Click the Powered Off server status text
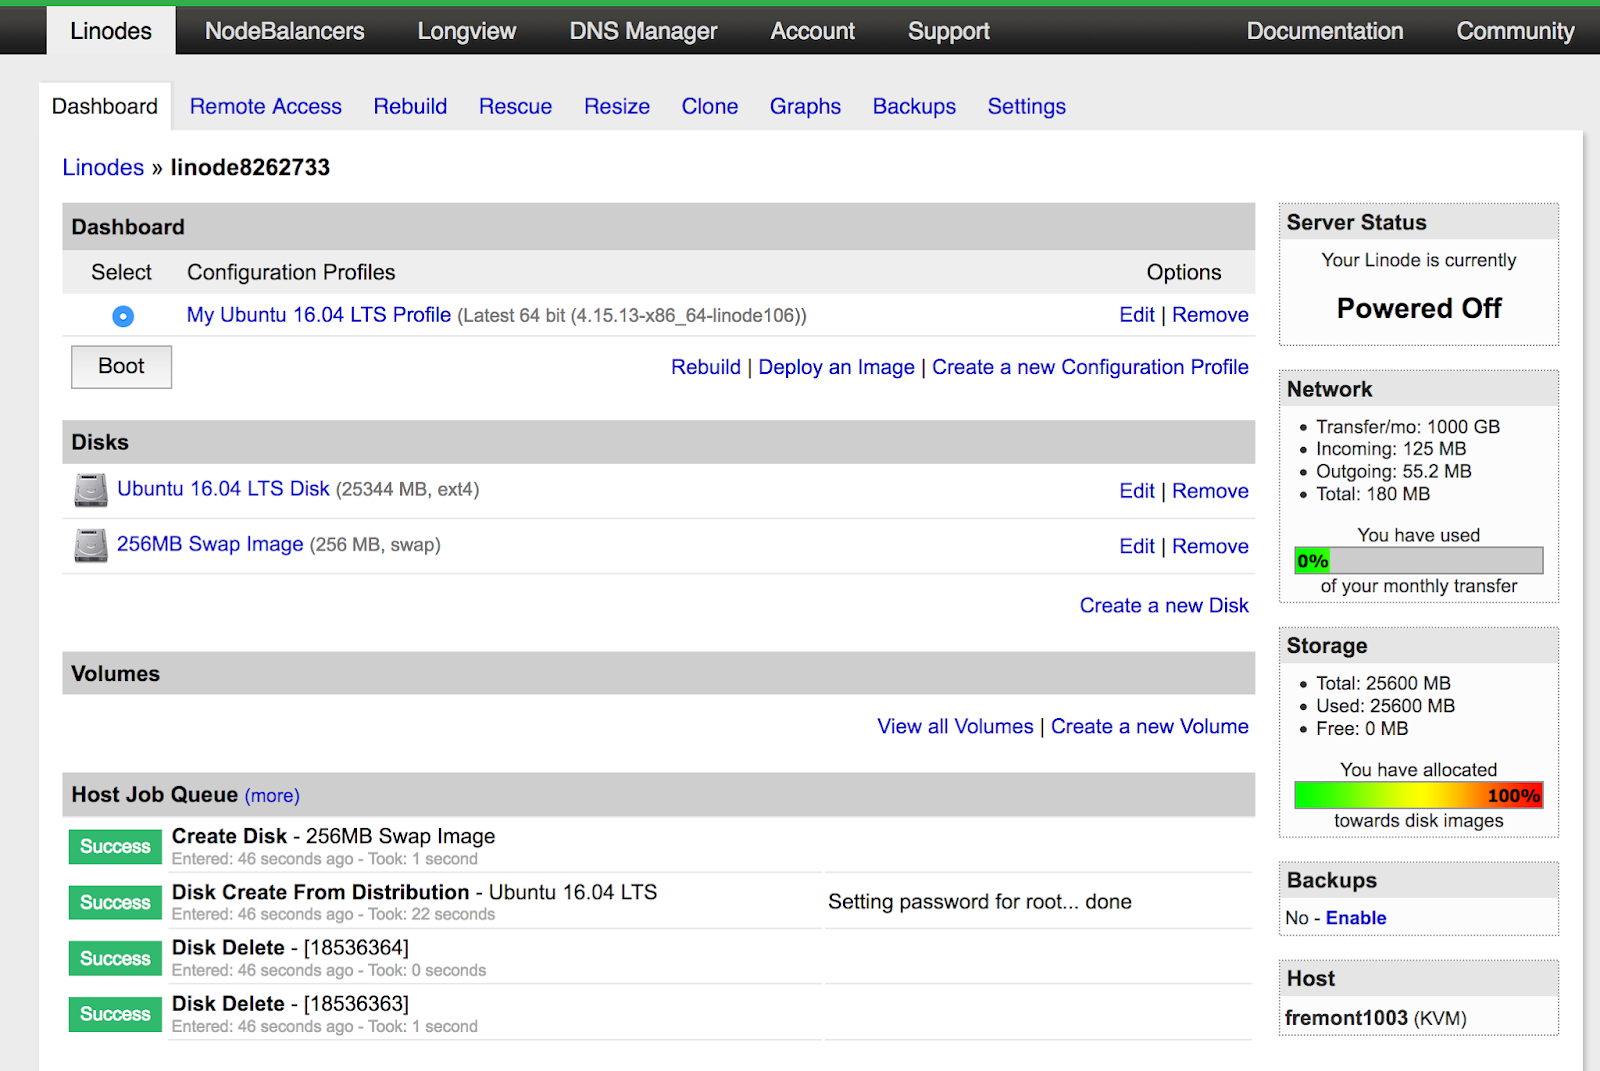1600x1071 pixels. coord(1419,308)
